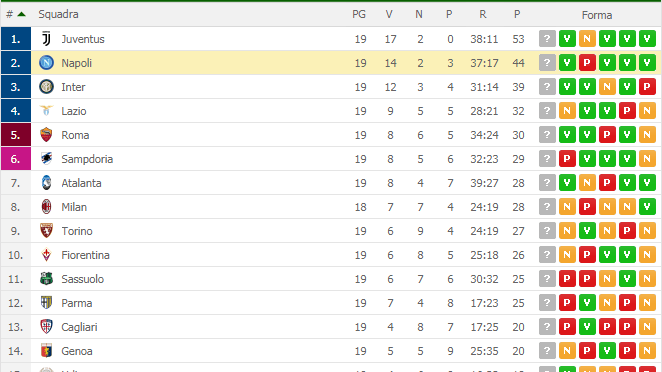The height and width of the screenshot is (372, 662).
Task: Click the Napoli club crest
Action: pyautogui.click(x=46, y=63)
